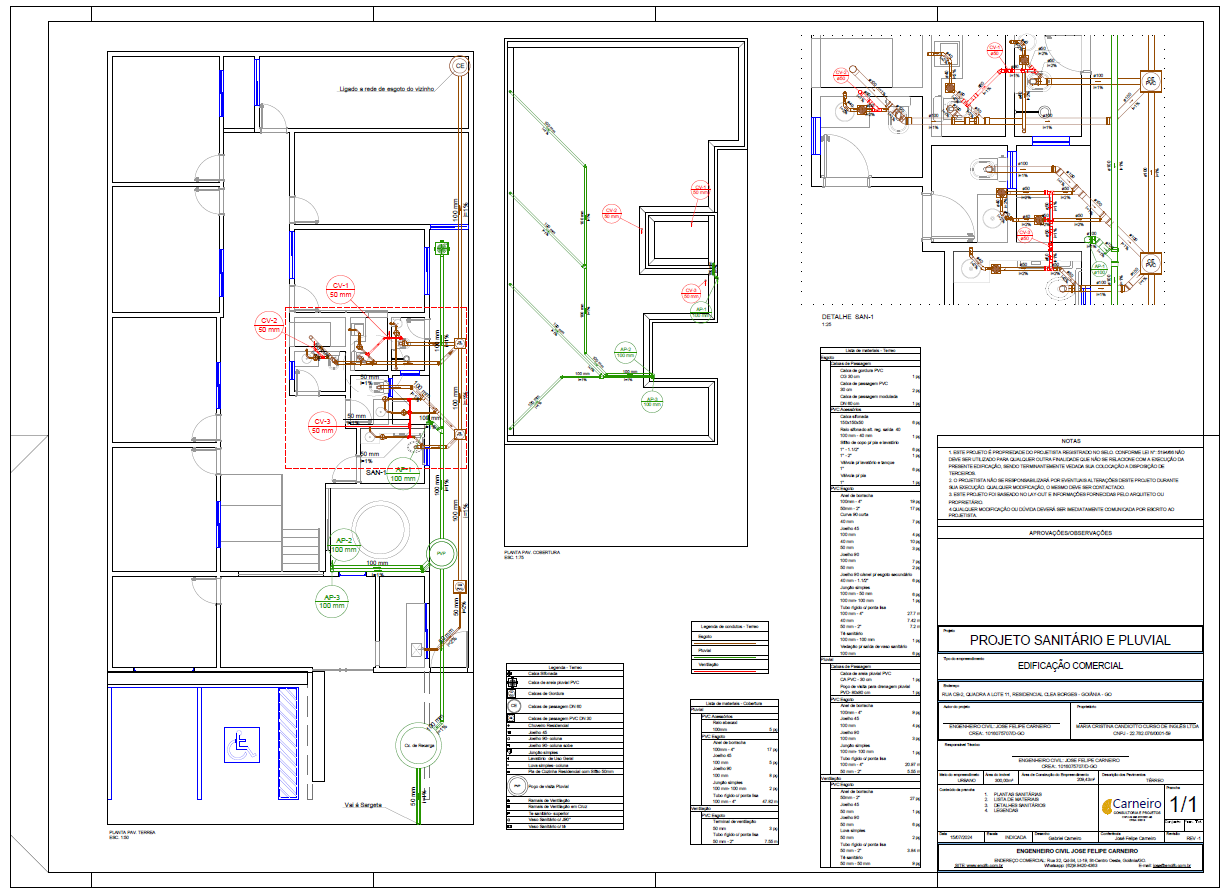Click the PVP circle on ground plan
The height and width of the screenshot is (893, 1231).
click(x=441, y=552)
